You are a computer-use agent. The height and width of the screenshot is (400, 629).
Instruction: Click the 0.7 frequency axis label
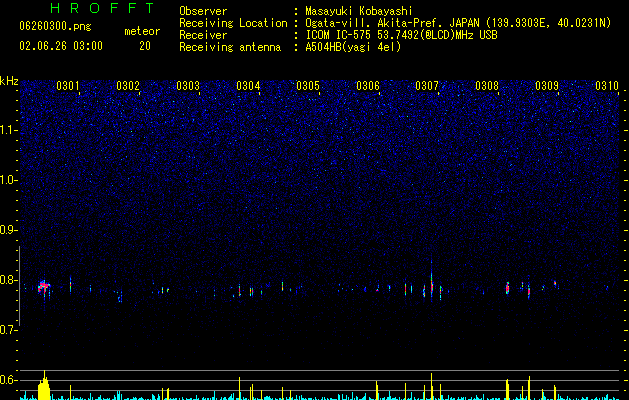[9, 330]
